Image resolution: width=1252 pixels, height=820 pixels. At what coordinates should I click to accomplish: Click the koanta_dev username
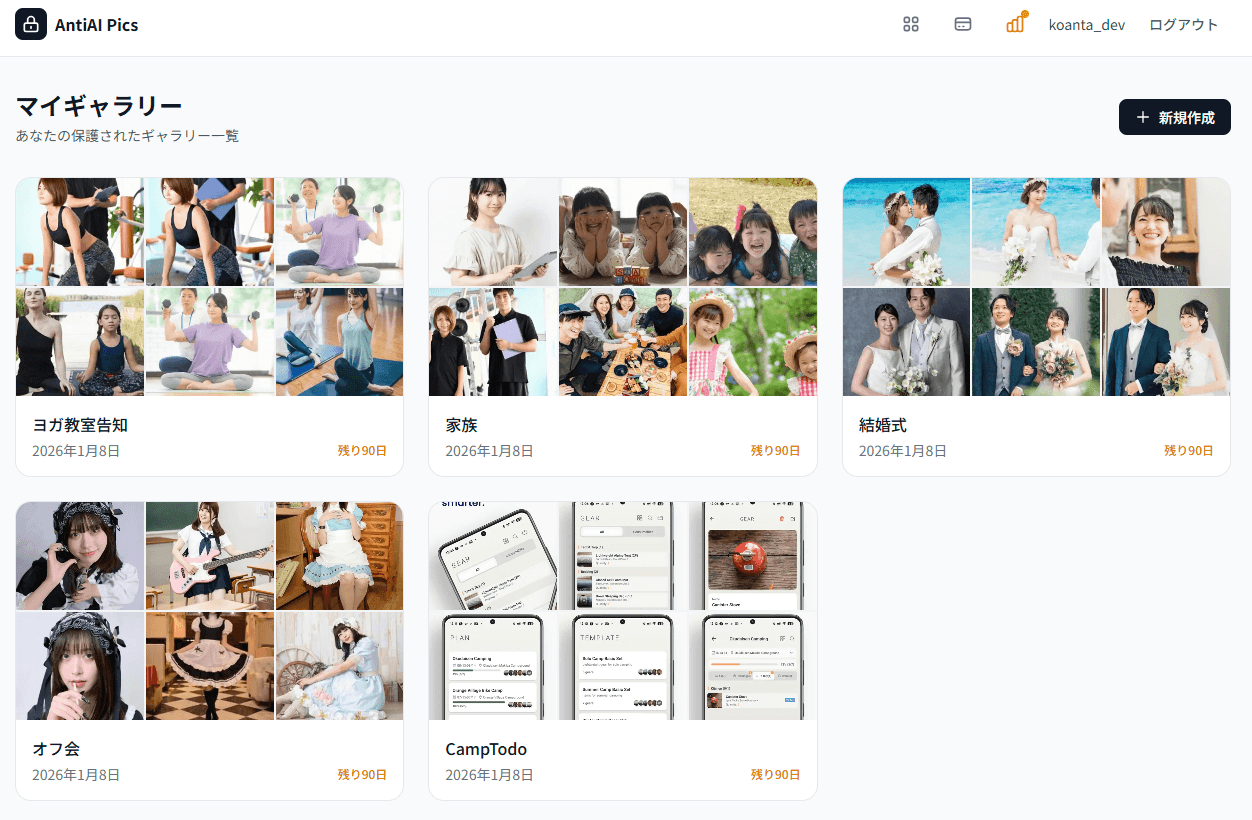tap(1086, 25)
